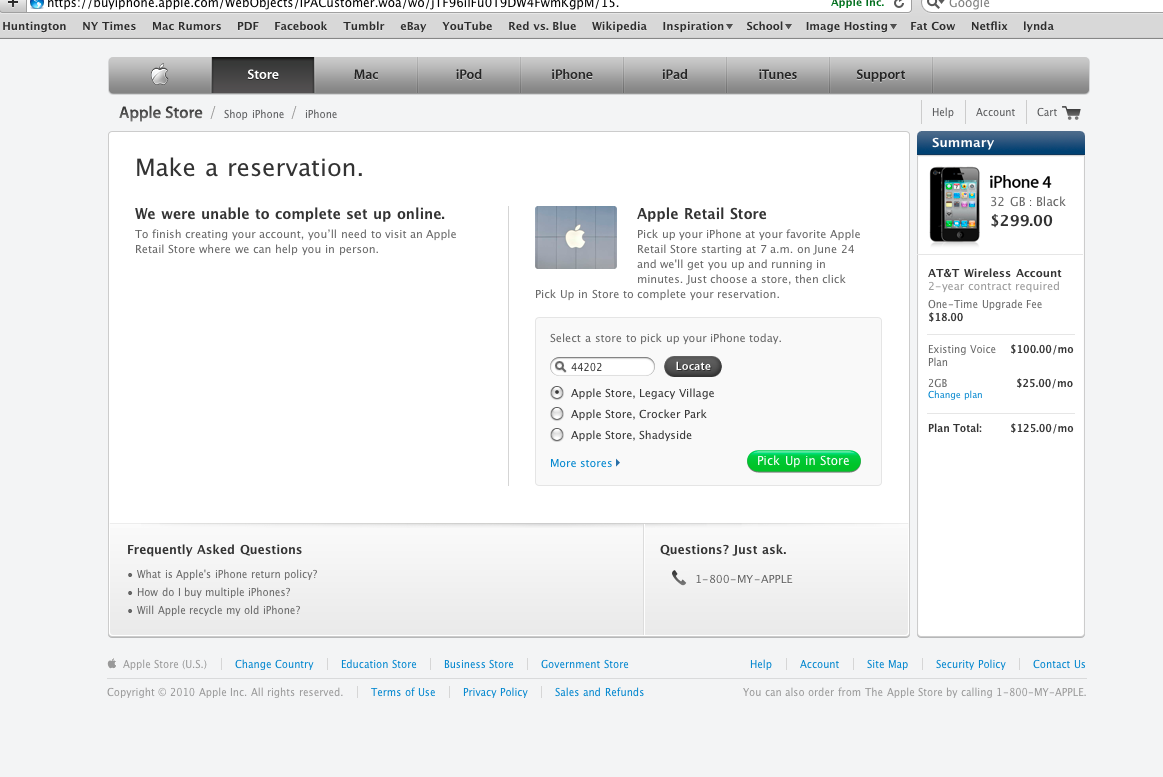Image resolution: width=1163 pixels, height=777 pixels.
Task: Open the Inspiration bookmarks dropdown
Action: pyautogui.click(x=697, y=26)
